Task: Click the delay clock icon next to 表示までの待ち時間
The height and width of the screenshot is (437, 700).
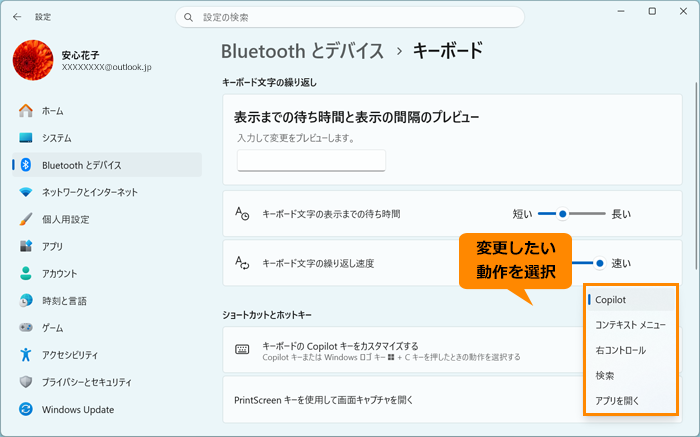Action: point(242,214)
